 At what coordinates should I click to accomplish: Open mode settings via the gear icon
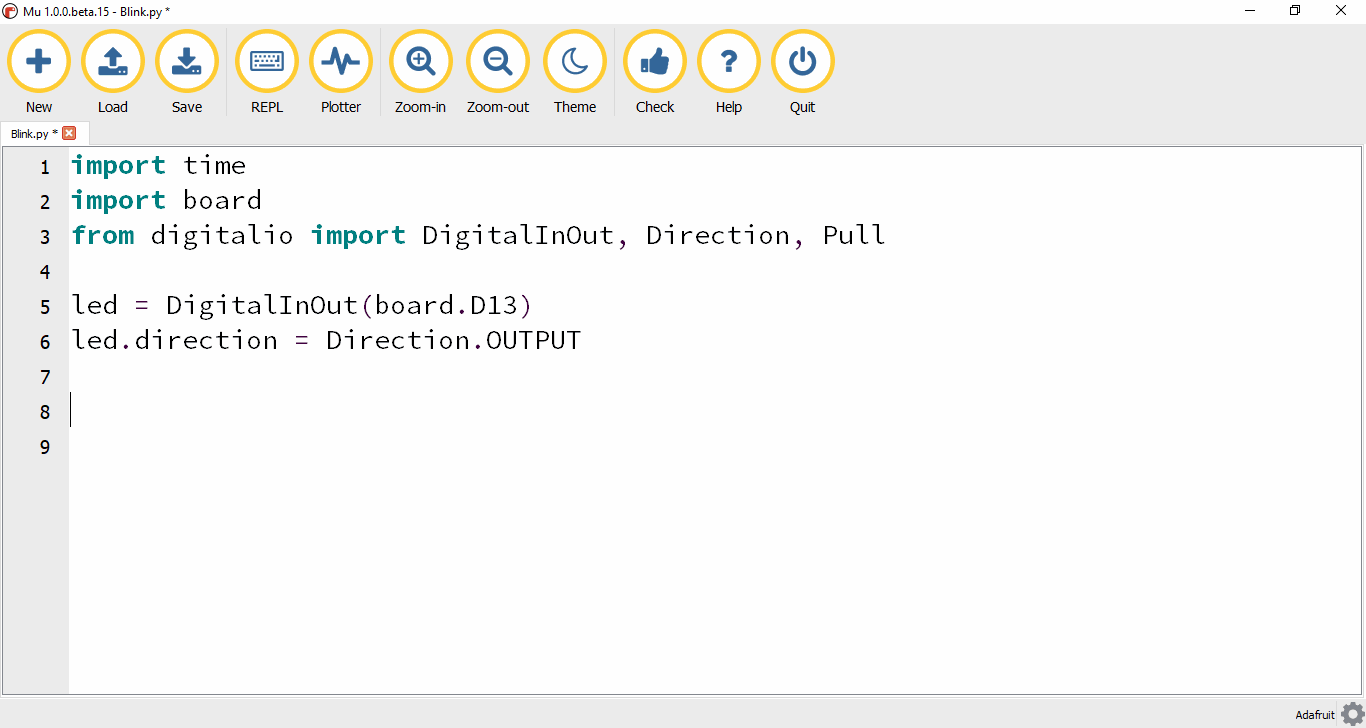coord(1353,714)
